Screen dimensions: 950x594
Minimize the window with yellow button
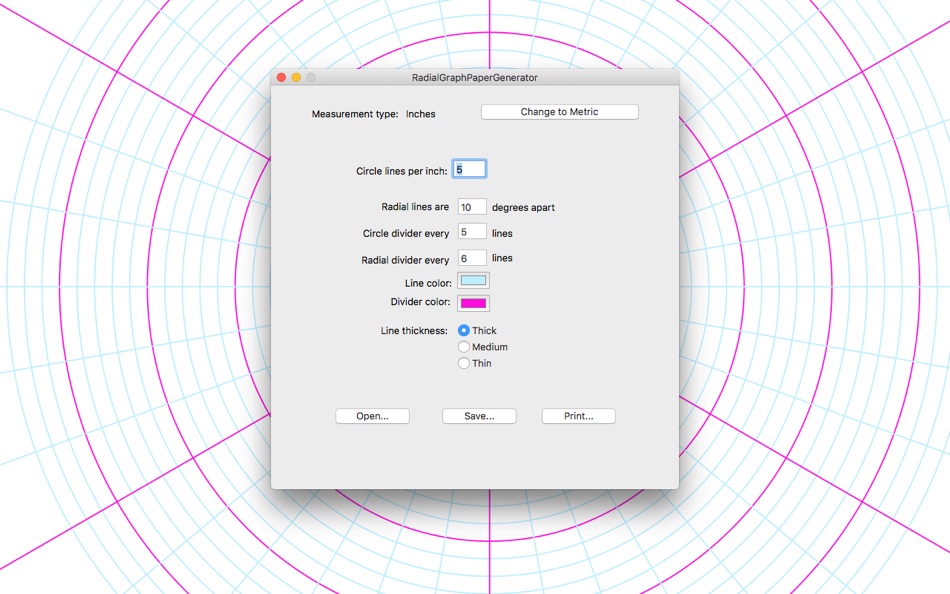(296, 78)
